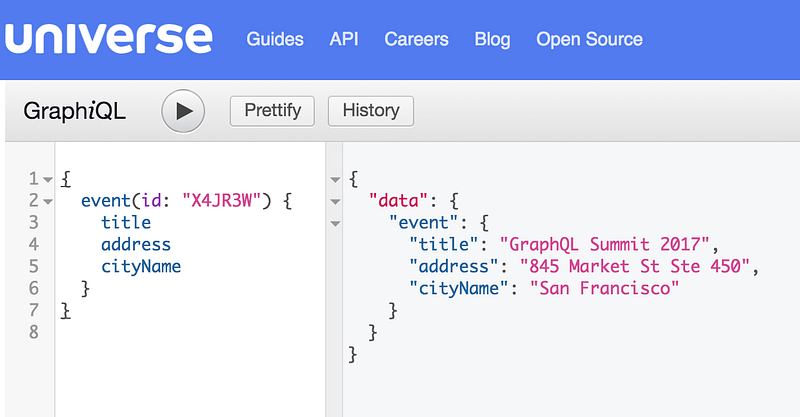
Task: Click the GraphiQL title text
Action: (x=75, y=111)
